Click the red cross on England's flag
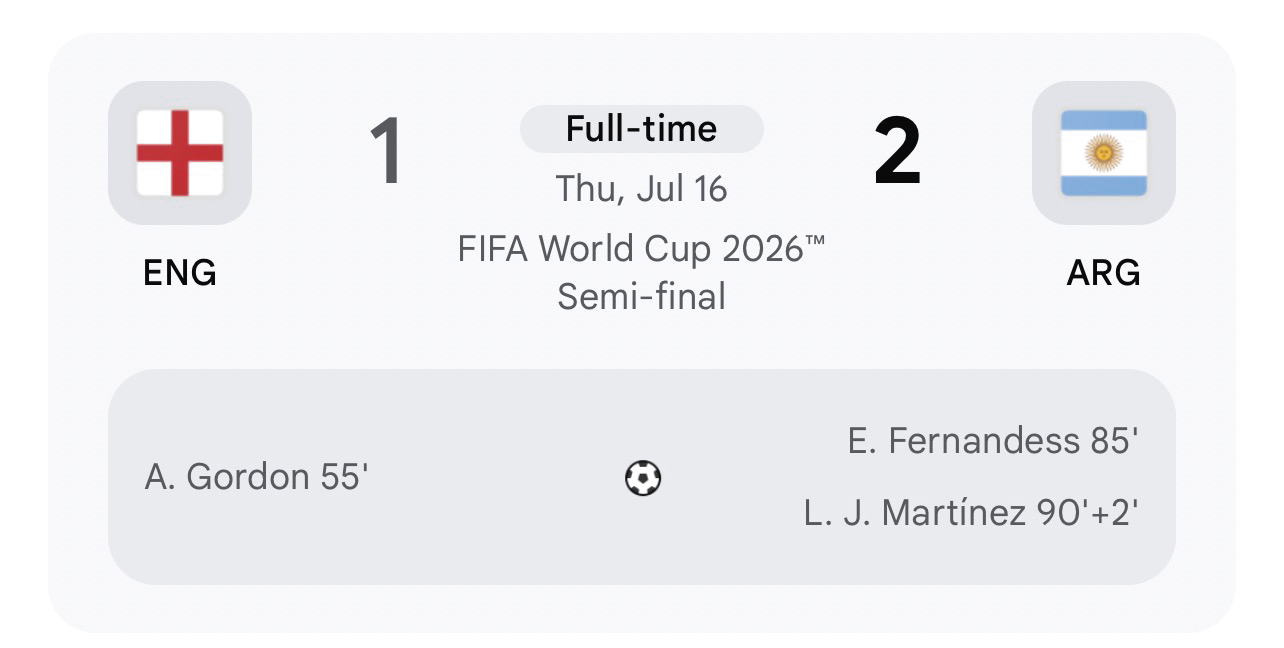This screenshot has height=648, width=1284. [x=180, y=153]
